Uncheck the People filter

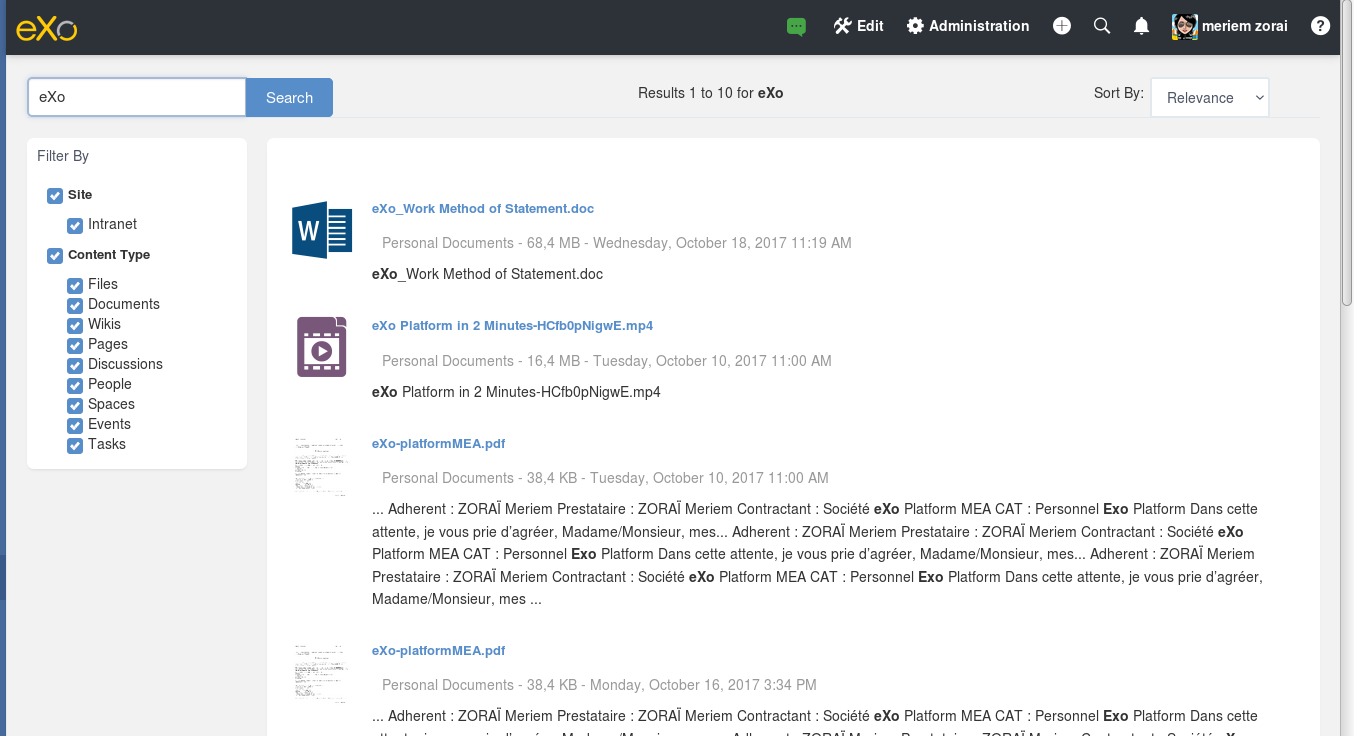(x=75, y=386)
